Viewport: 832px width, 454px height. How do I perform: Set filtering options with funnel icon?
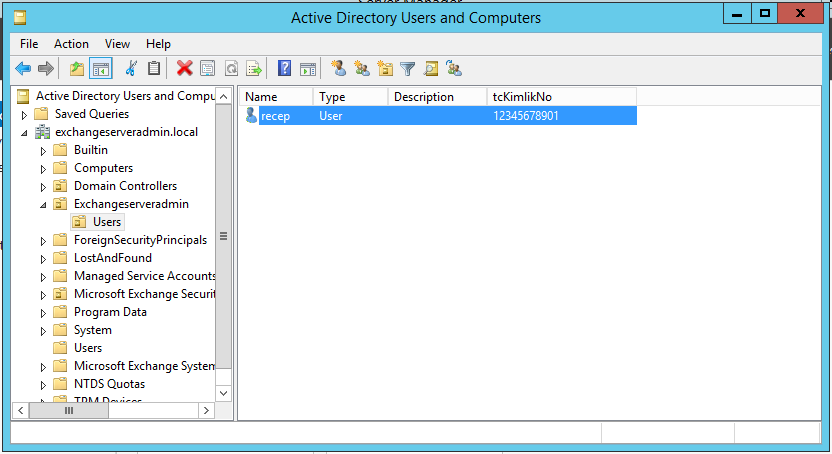click(x=408, y=68)
